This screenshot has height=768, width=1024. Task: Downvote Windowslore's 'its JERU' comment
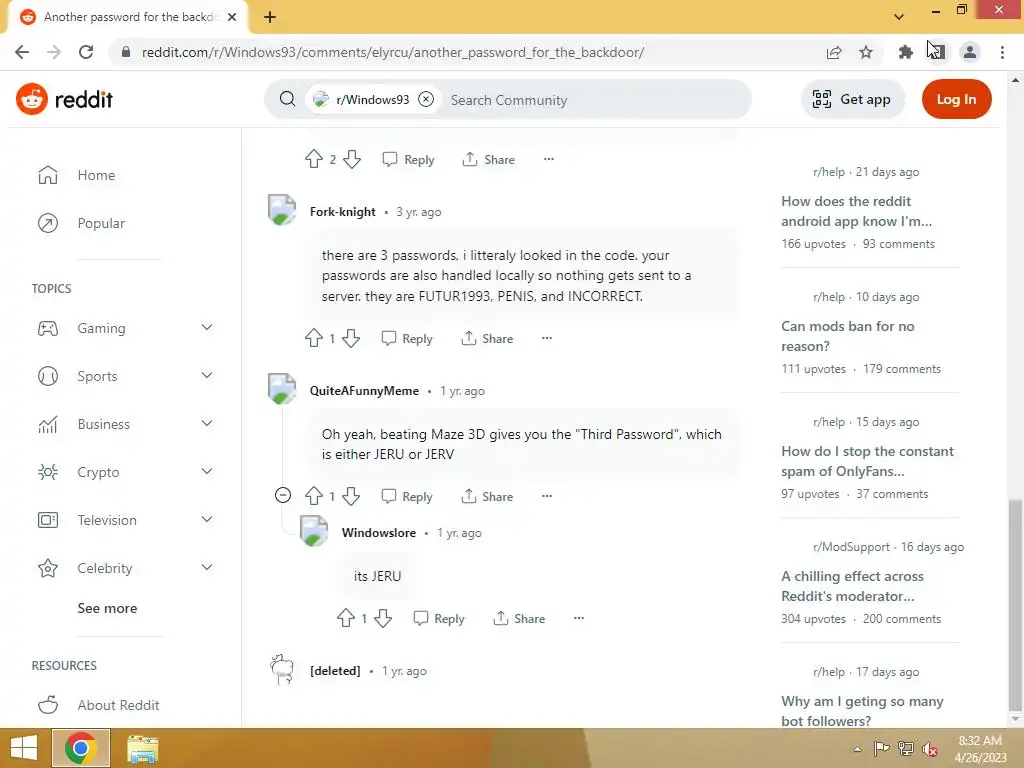[383, 618]
